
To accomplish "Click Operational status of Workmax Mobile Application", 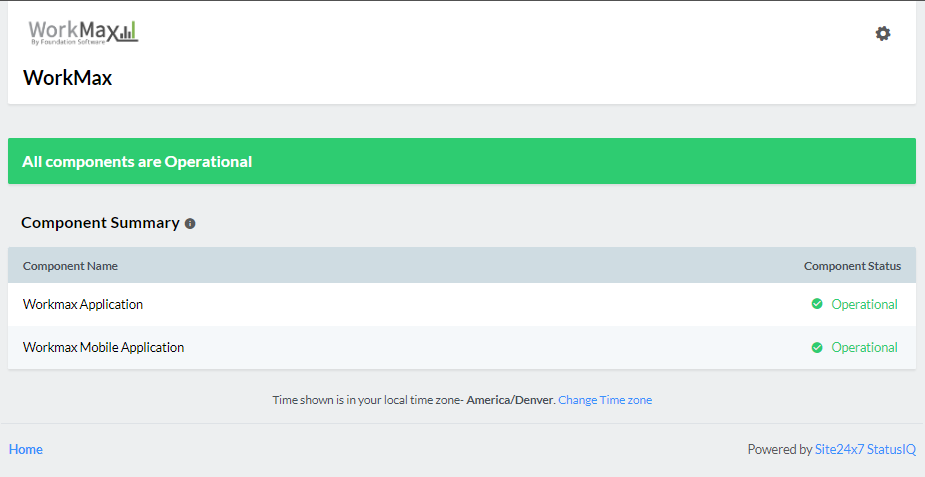I will click(x=864, y=347).
